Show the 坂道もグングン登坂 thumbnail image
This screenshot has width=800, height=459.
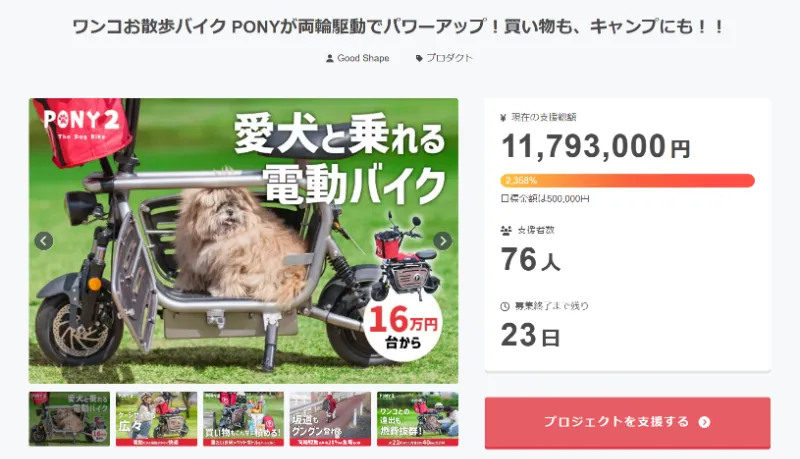coord(330,418)
